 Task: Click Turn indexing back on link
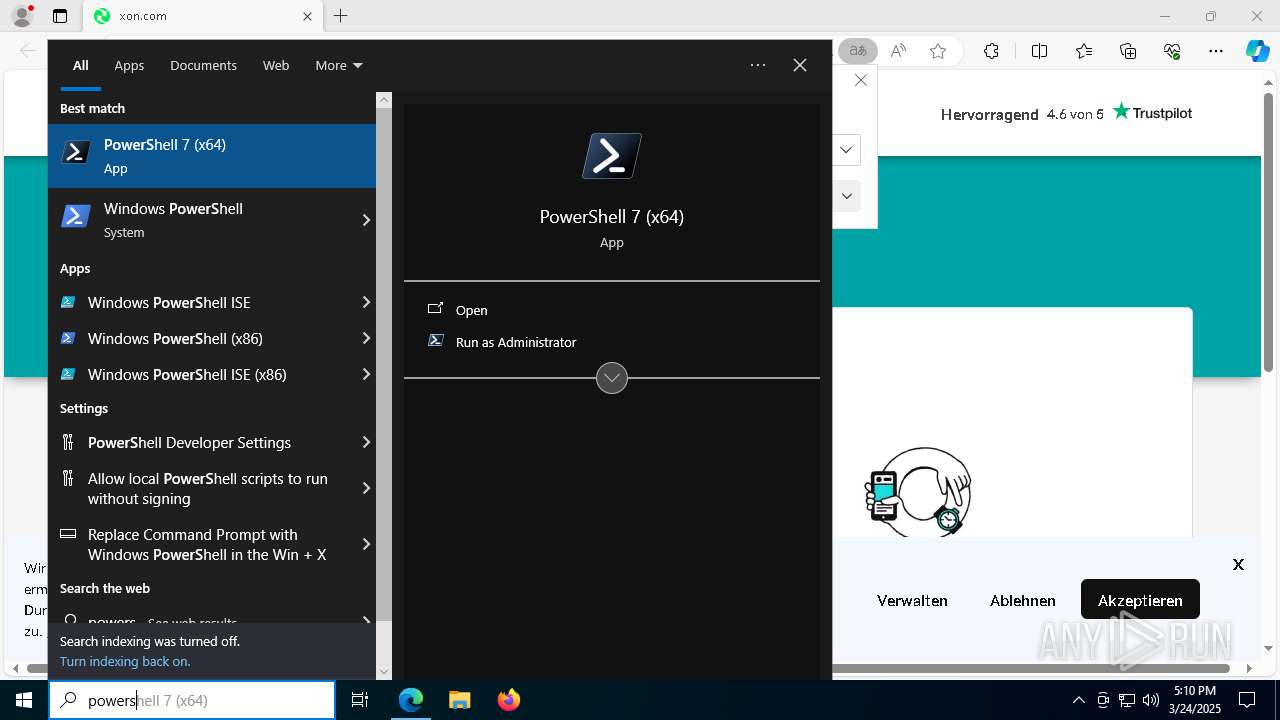point(125,661)
